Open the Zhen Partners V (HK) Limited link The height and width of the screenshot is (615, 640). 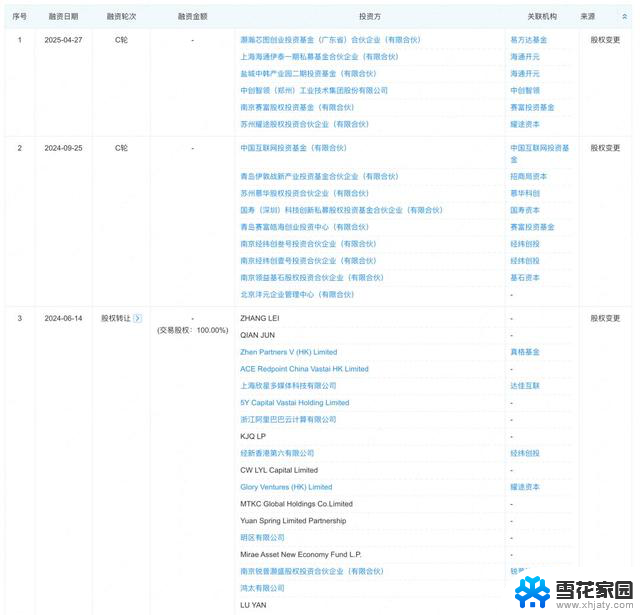tap(289, 352)
